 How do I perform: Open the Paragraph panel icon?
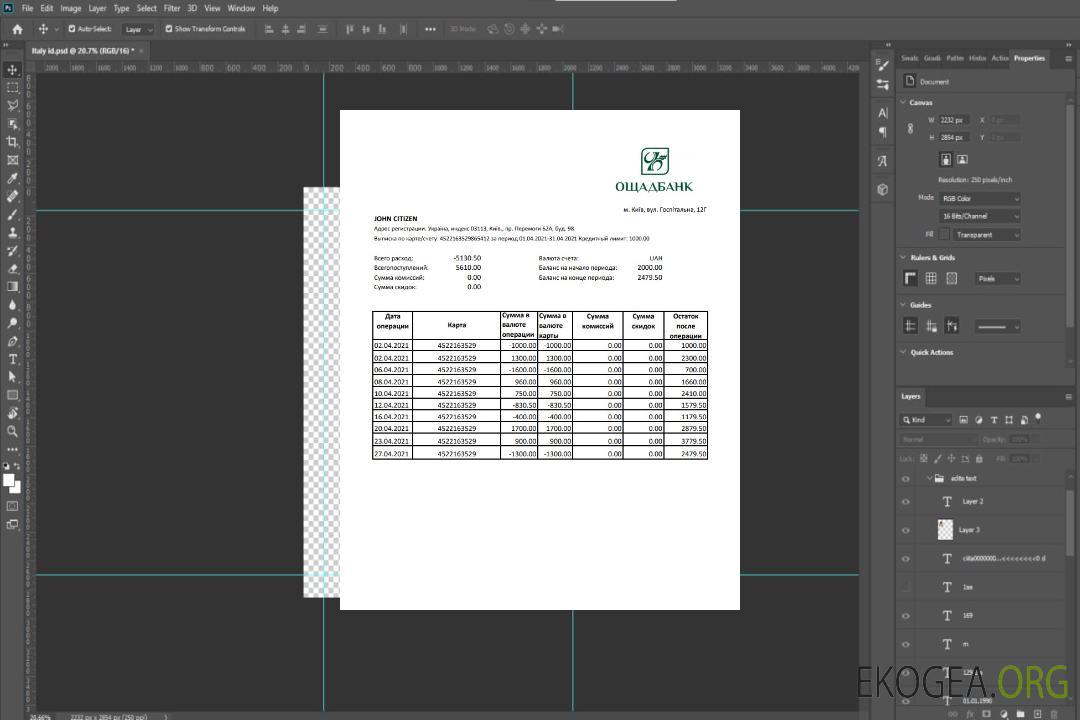[x=883, y=132]
